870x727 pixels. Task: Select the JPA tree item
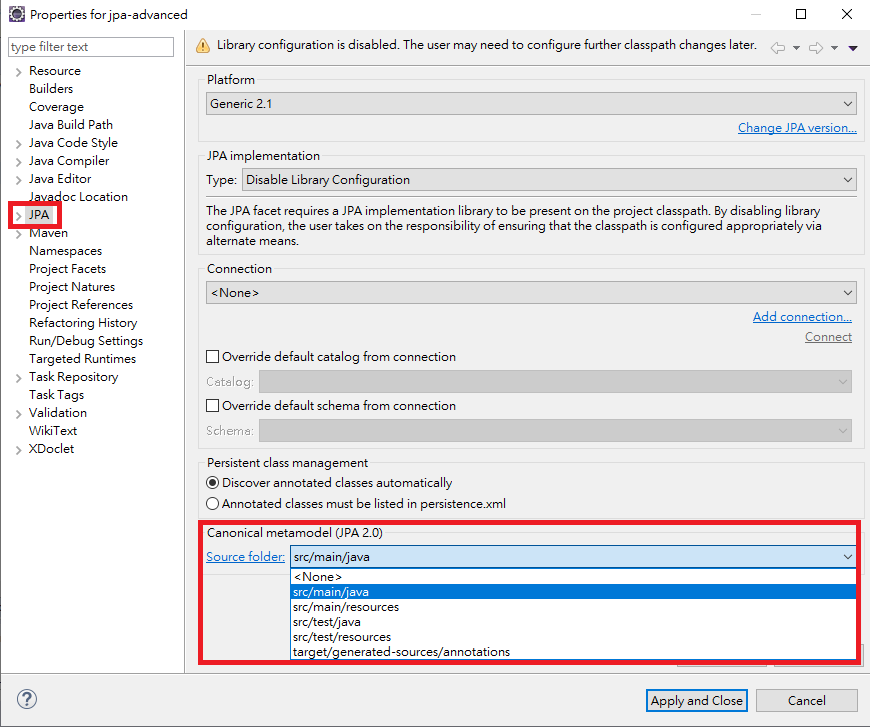[39, 215]
